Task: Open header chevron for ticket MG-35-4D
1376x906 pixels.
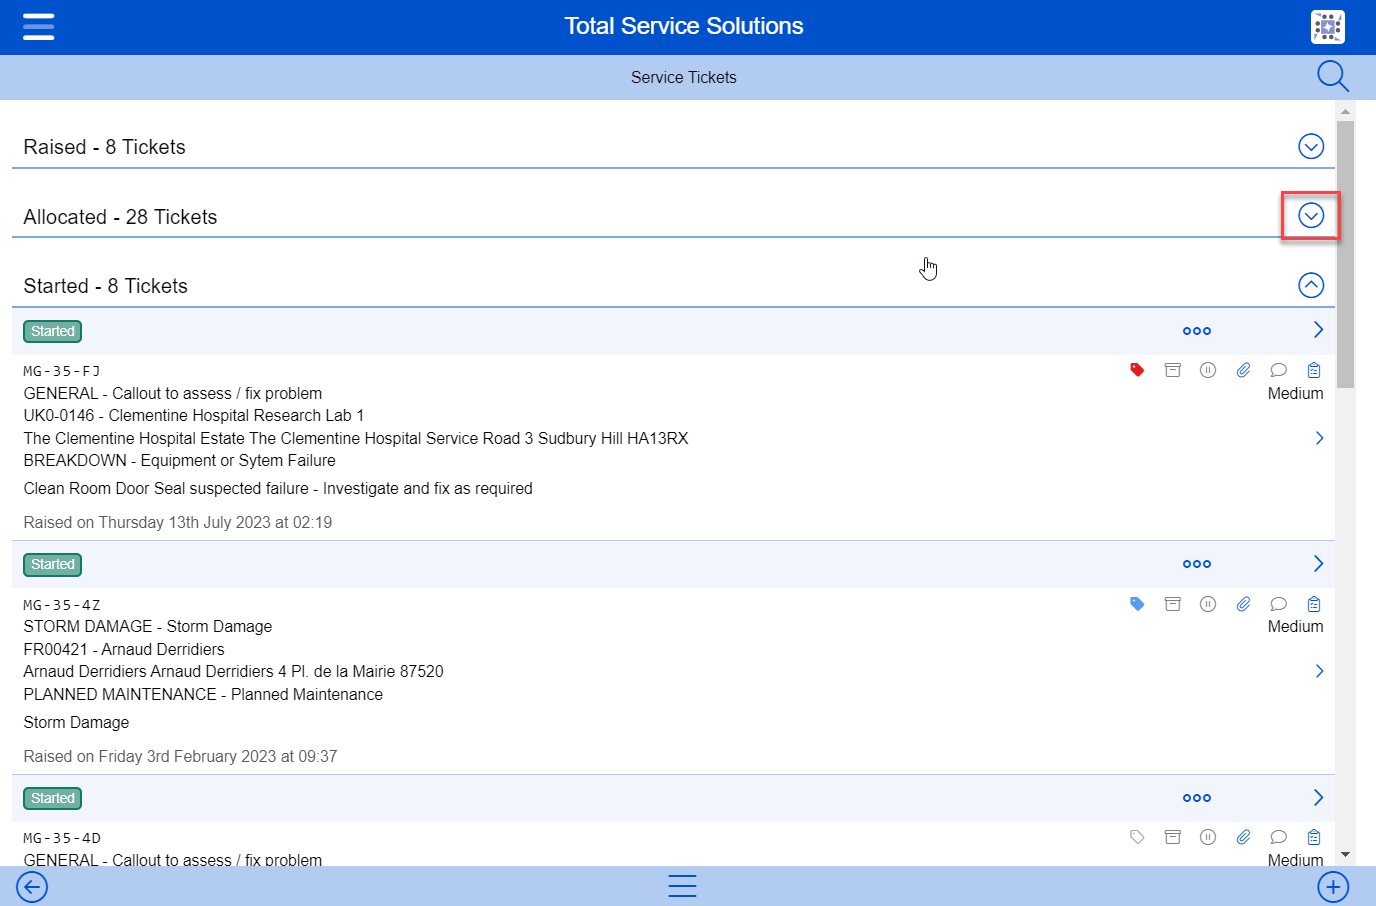Action: [1318, 797]
